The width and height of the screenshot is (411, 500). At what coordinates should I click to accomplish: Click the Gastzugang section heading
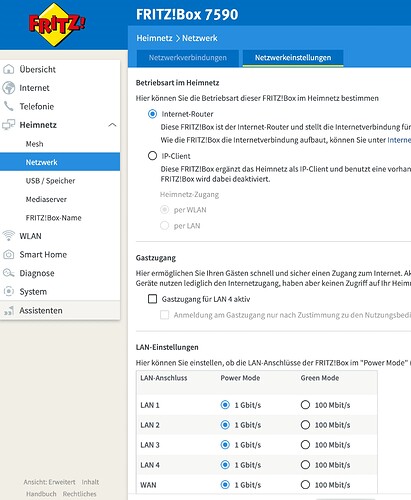coord(156,258)
